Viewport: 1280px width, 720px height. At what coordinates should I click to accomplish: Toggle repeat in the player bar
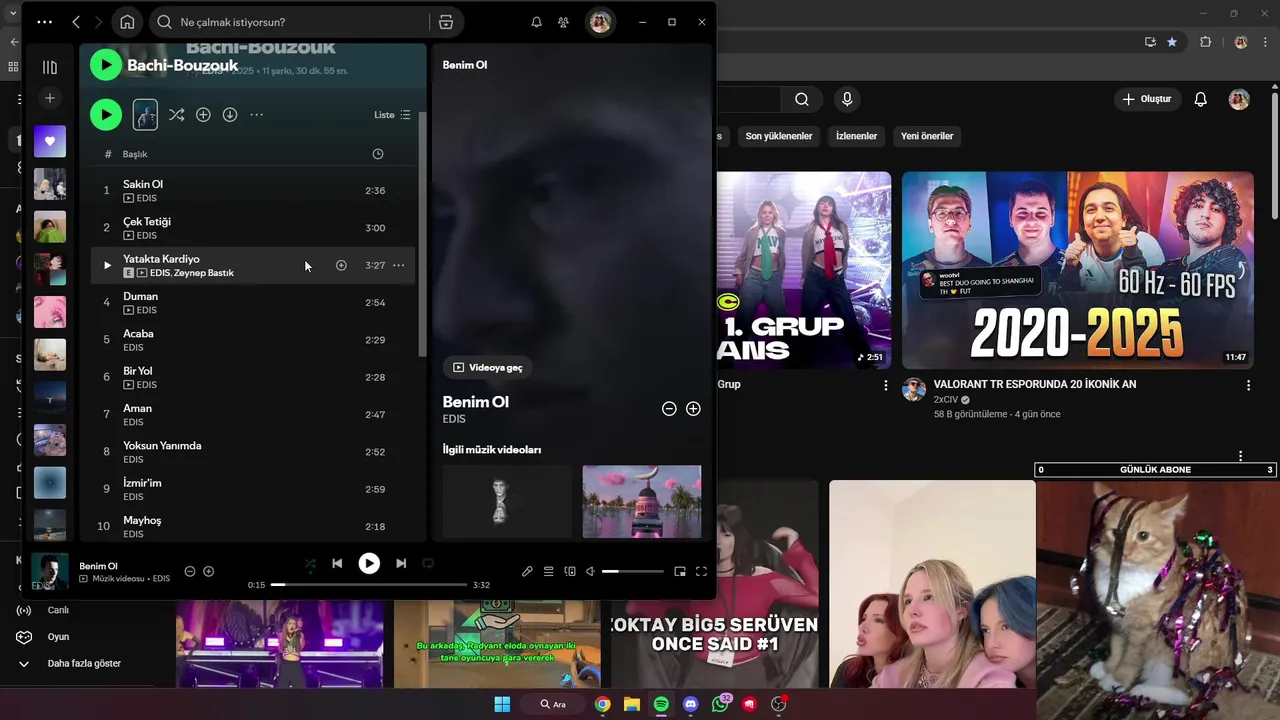(x=428, y=563)
